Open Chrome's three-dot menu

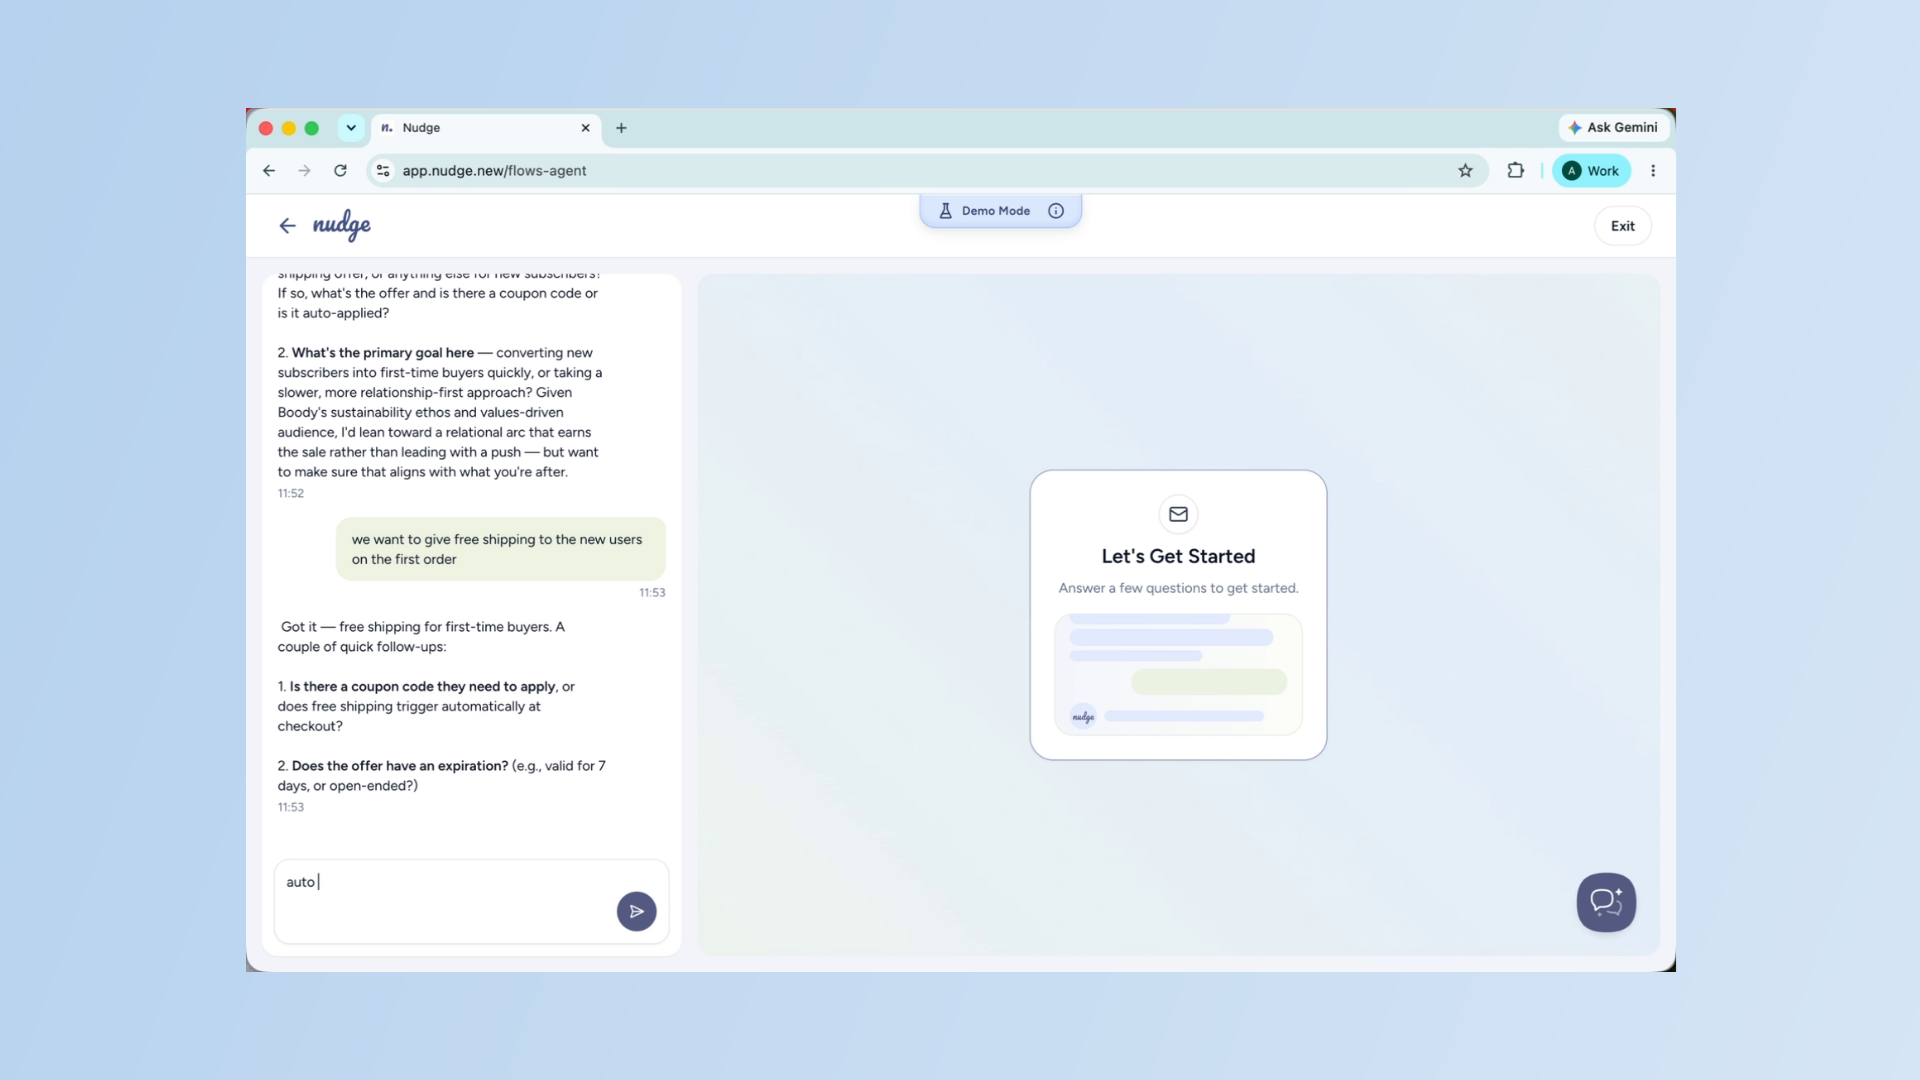[1653, 171]
